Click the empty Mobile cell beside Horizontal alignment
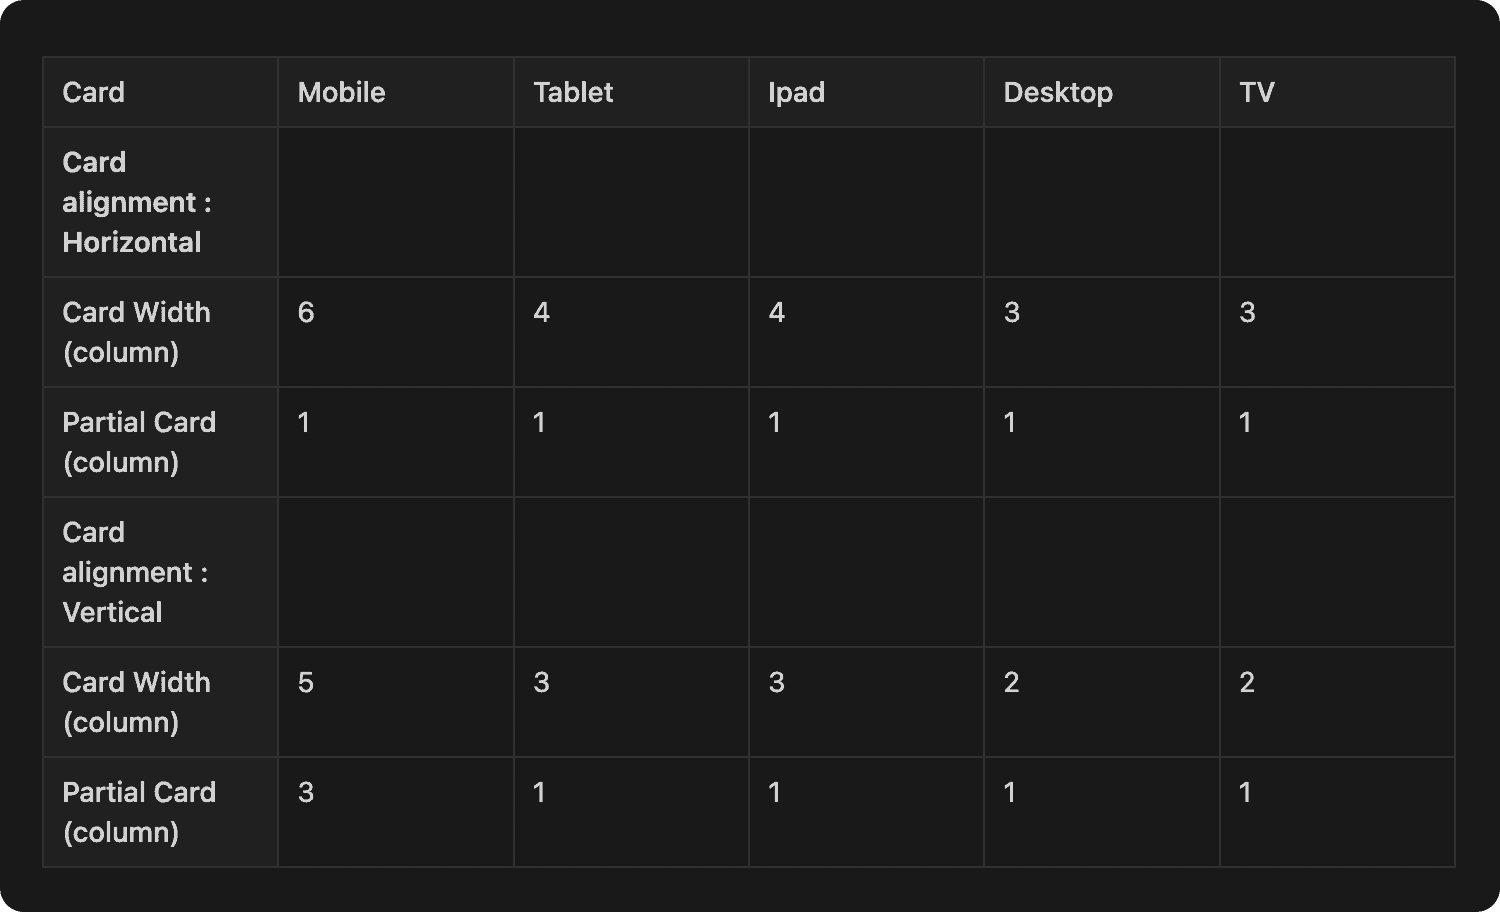The height and width of the screenshot is (912, 1500). click(x=396, y=202)
